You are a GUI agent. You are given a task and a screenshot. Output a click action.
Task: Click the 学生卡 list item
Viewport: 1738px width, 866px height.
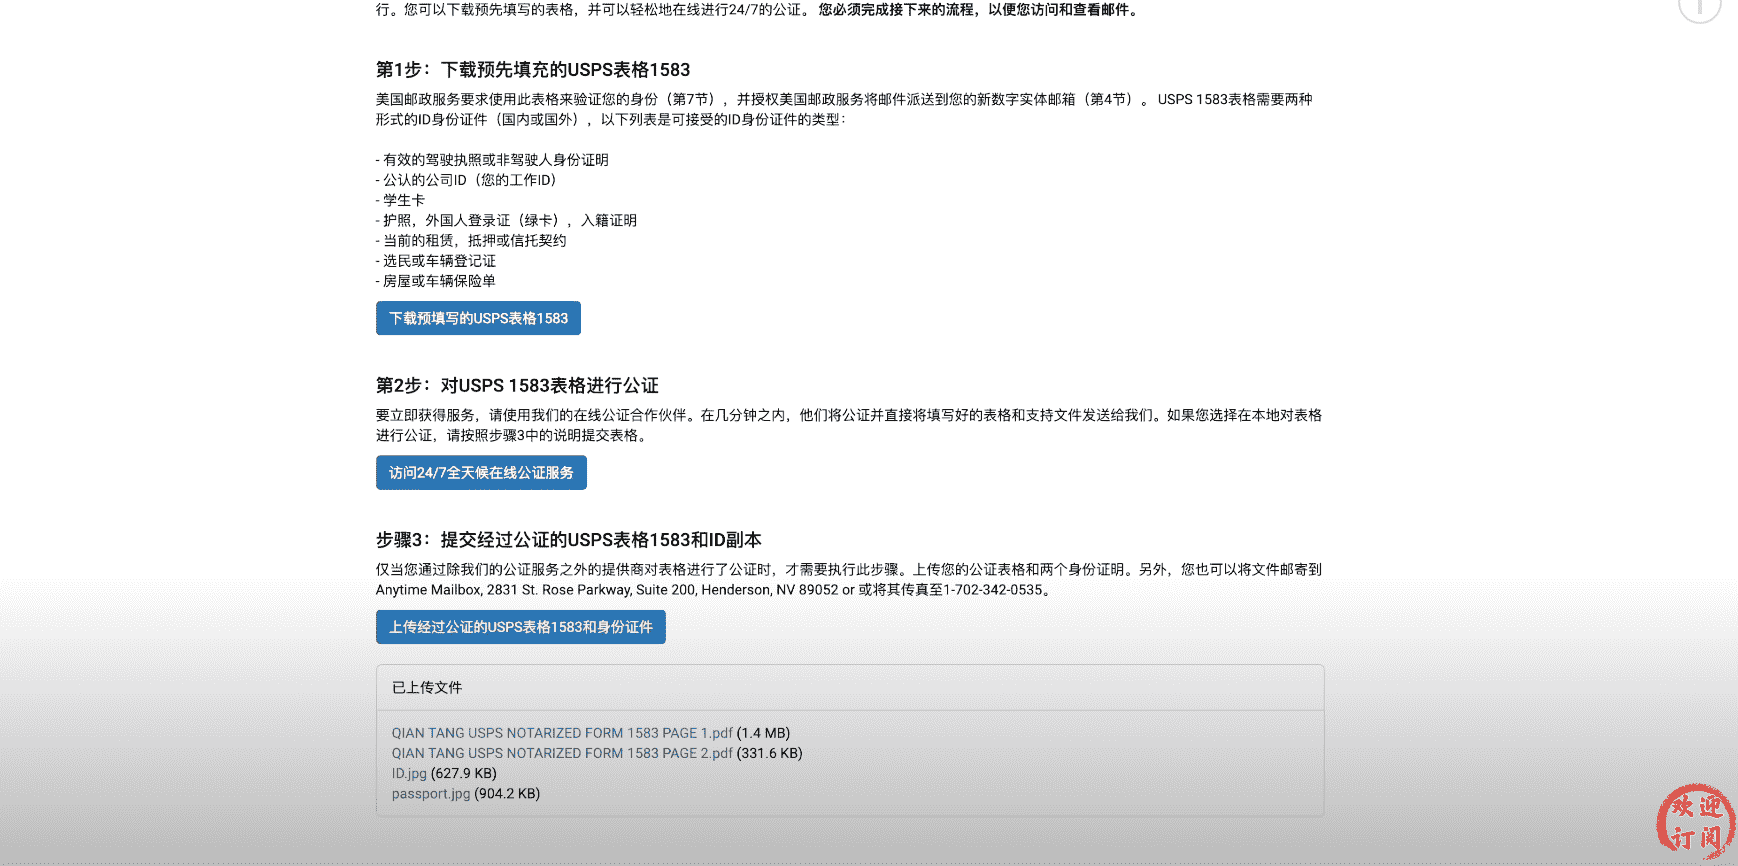pos(403,200)
